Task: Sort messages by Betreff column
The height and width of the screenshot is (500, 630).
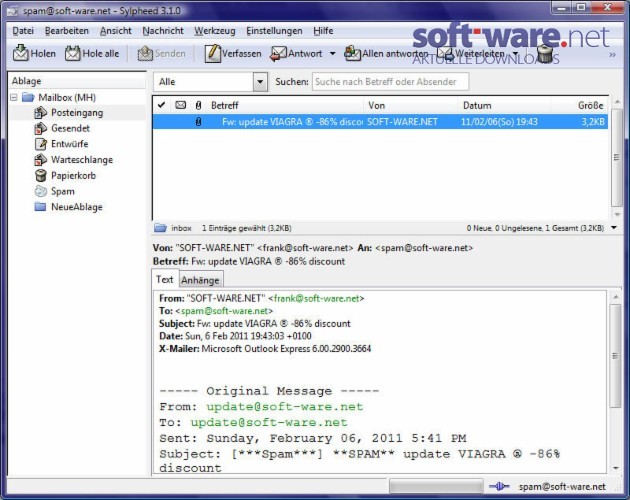Action: tap(285, 105)
